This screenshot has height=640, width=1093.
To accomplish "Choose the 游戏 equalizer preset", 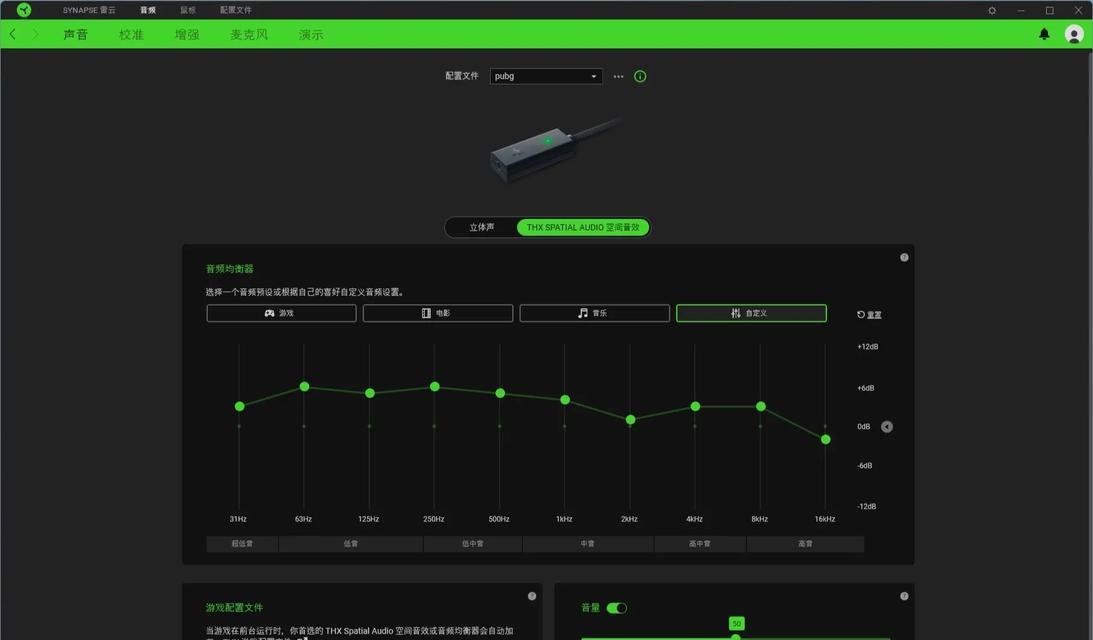I will tap(281, 313).
